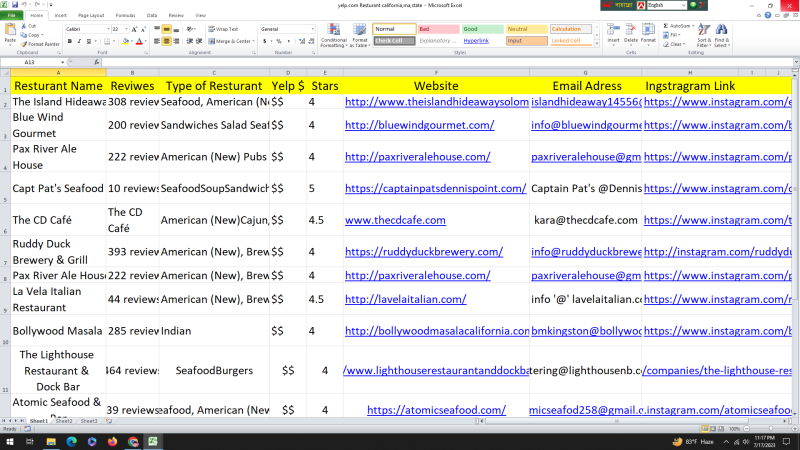Image resolution: width=800 pixels, height=450 pixels.
Task: Click Increase Decimal icon
Action: [x=302, y=41]
